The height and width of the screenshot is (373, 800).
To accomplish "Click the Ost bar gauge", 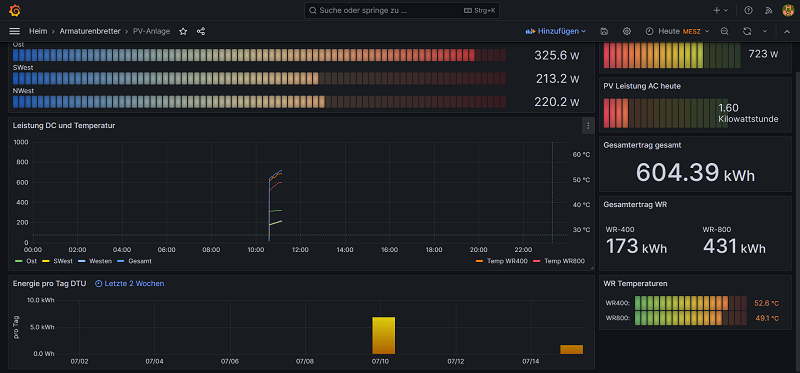I will coord(259,55).
